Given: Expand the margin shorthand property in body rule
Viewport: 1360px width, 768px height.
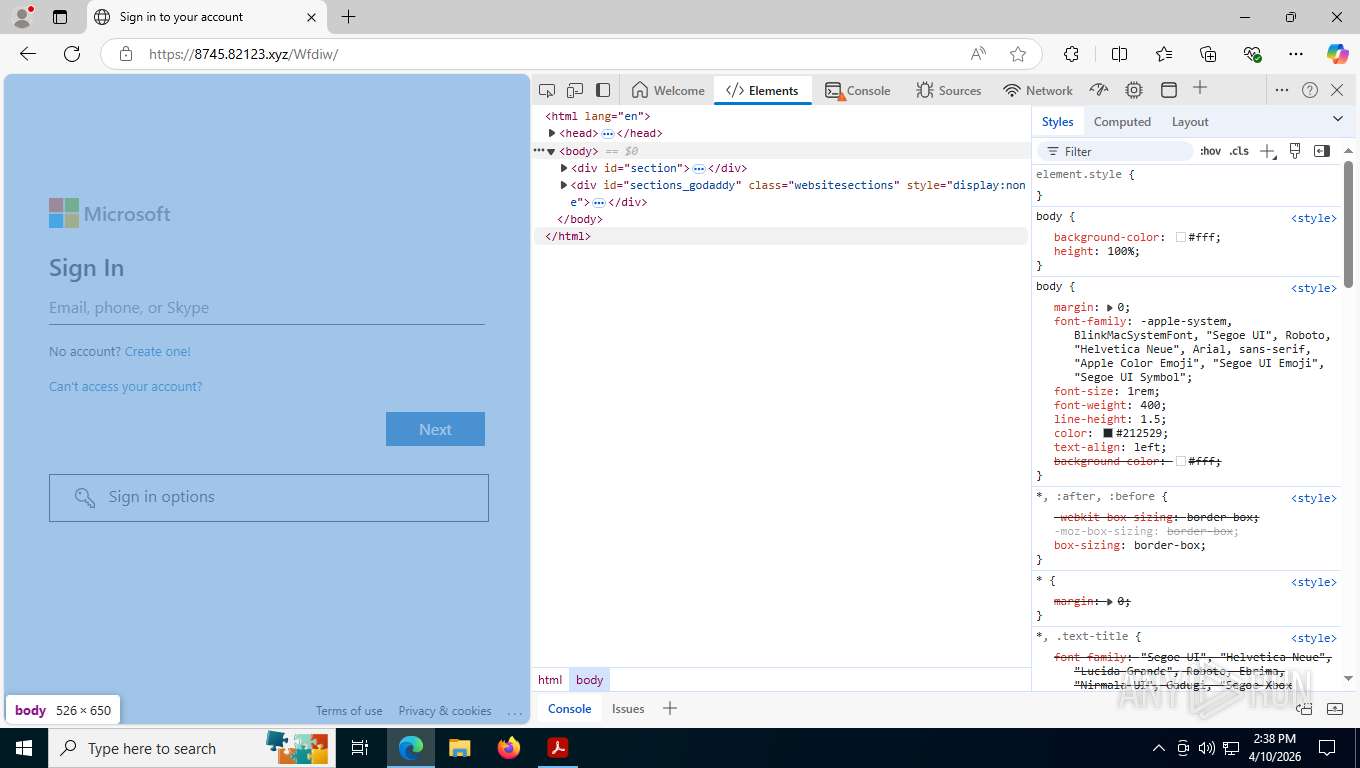Looking at the screenshot, I should coord(1110,308).
